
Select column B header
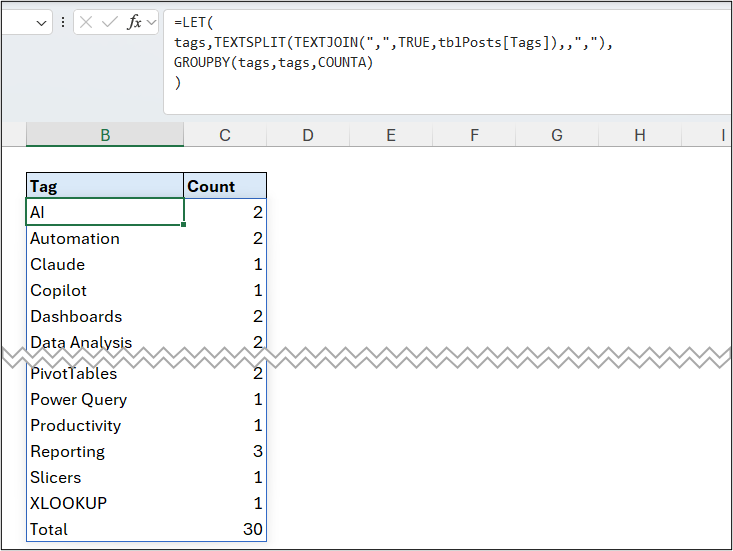(105, 135)
